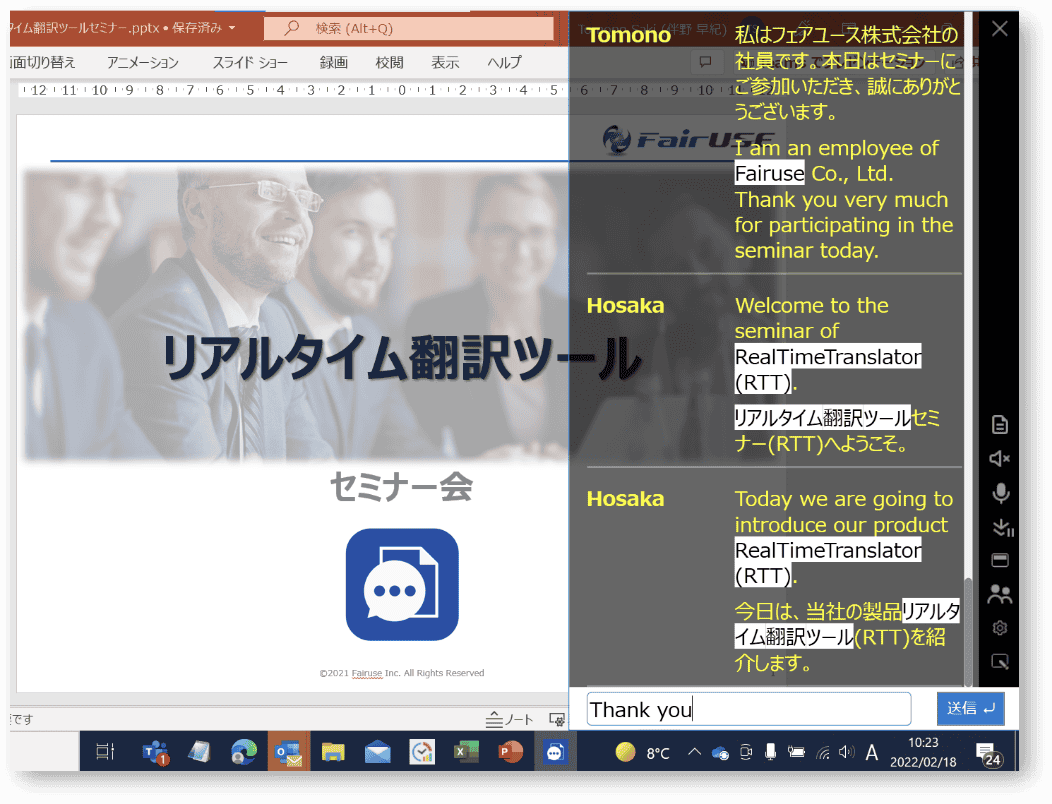Open File Explorer from the taskbar
1052x804 pixels.
(333, 752)
